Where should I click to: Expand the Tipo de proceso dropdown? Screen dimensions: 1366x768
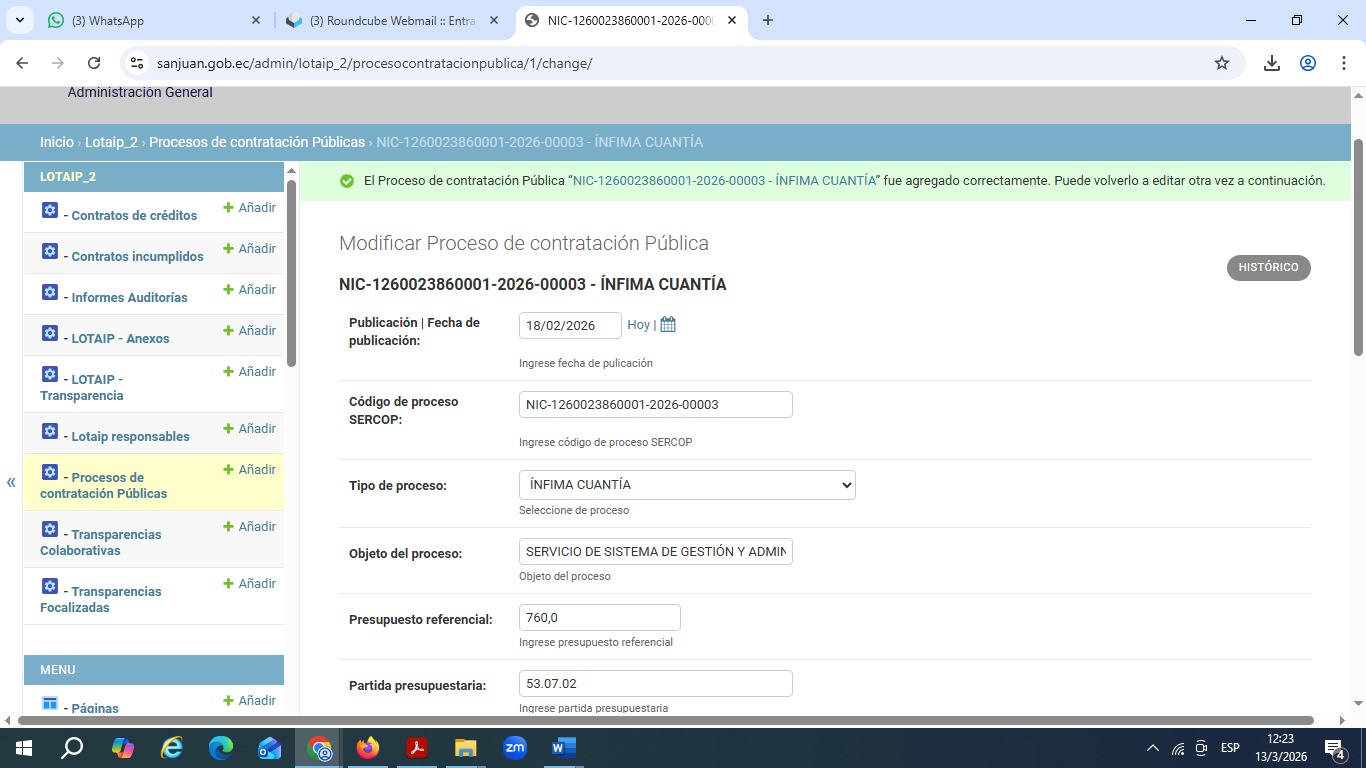[x=687, y=485]
